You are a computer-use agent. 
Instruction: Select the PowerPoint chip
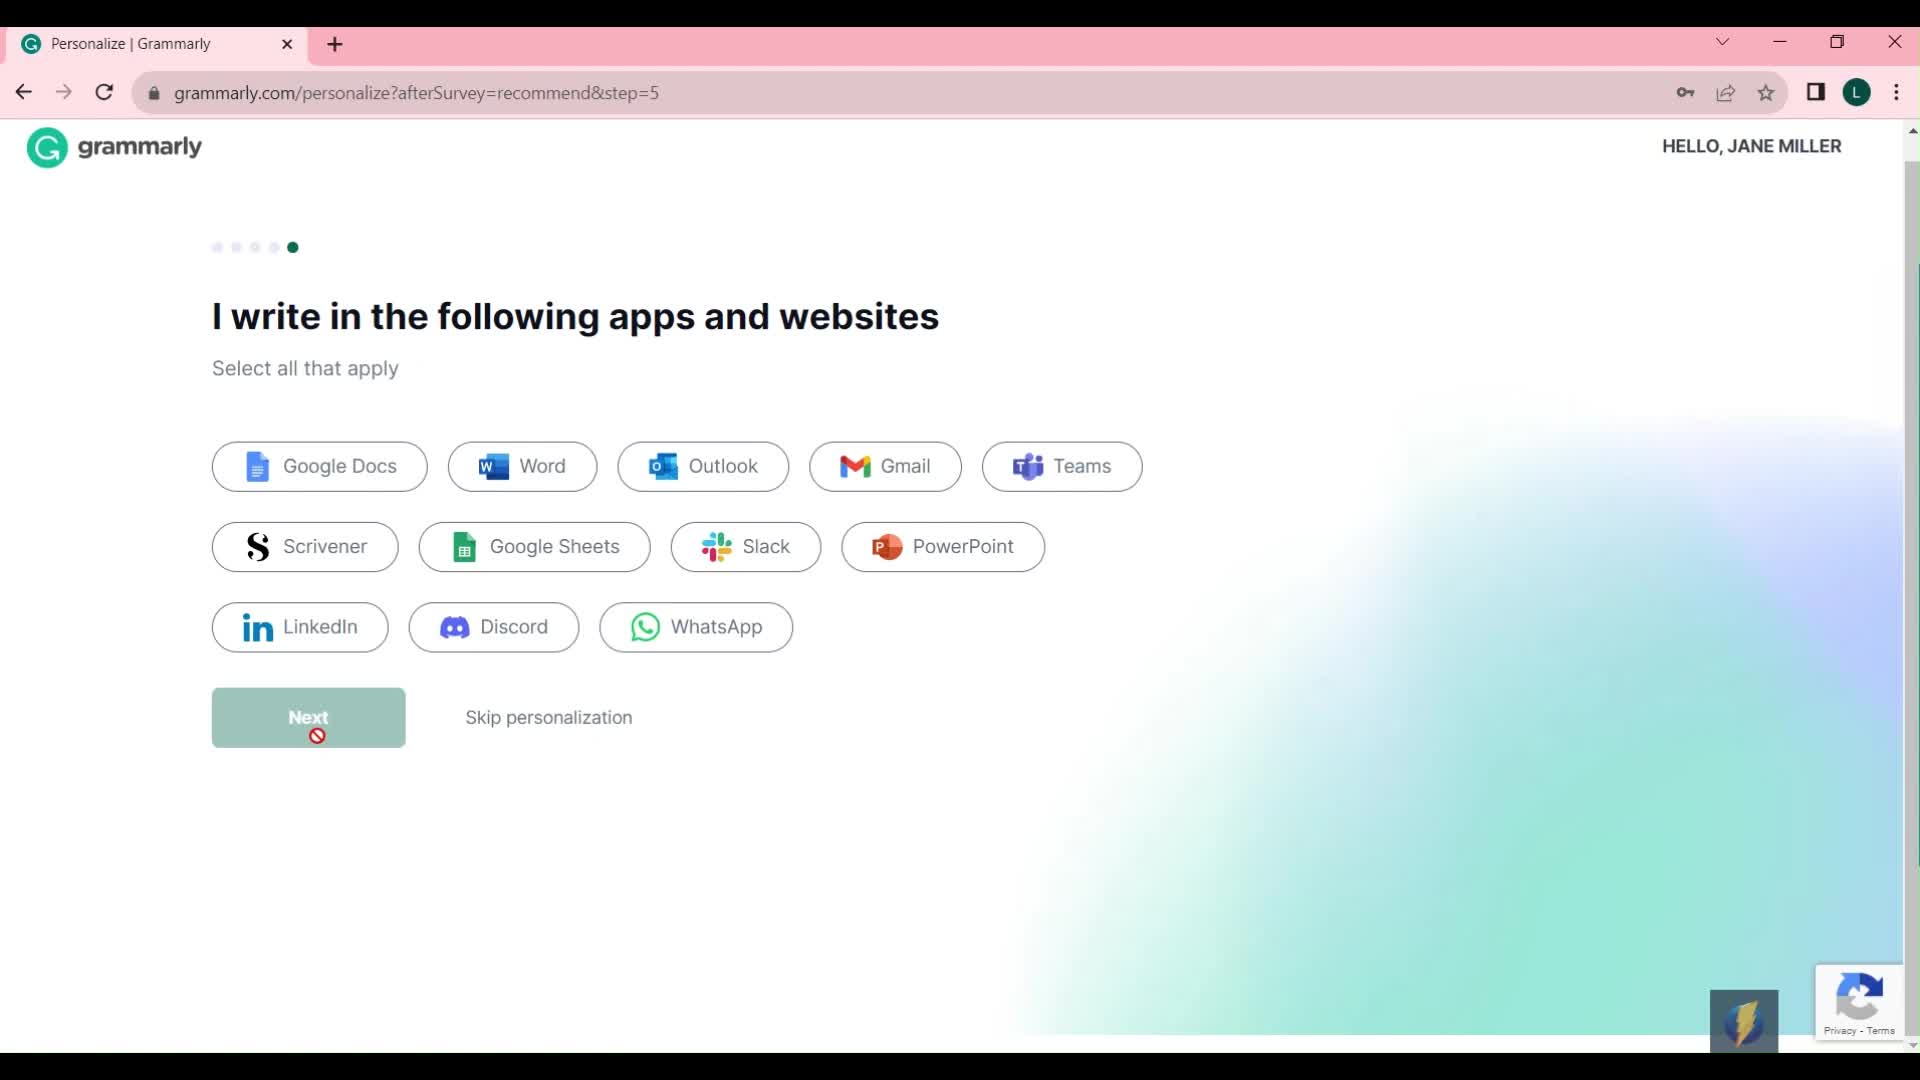click(943, 547)
